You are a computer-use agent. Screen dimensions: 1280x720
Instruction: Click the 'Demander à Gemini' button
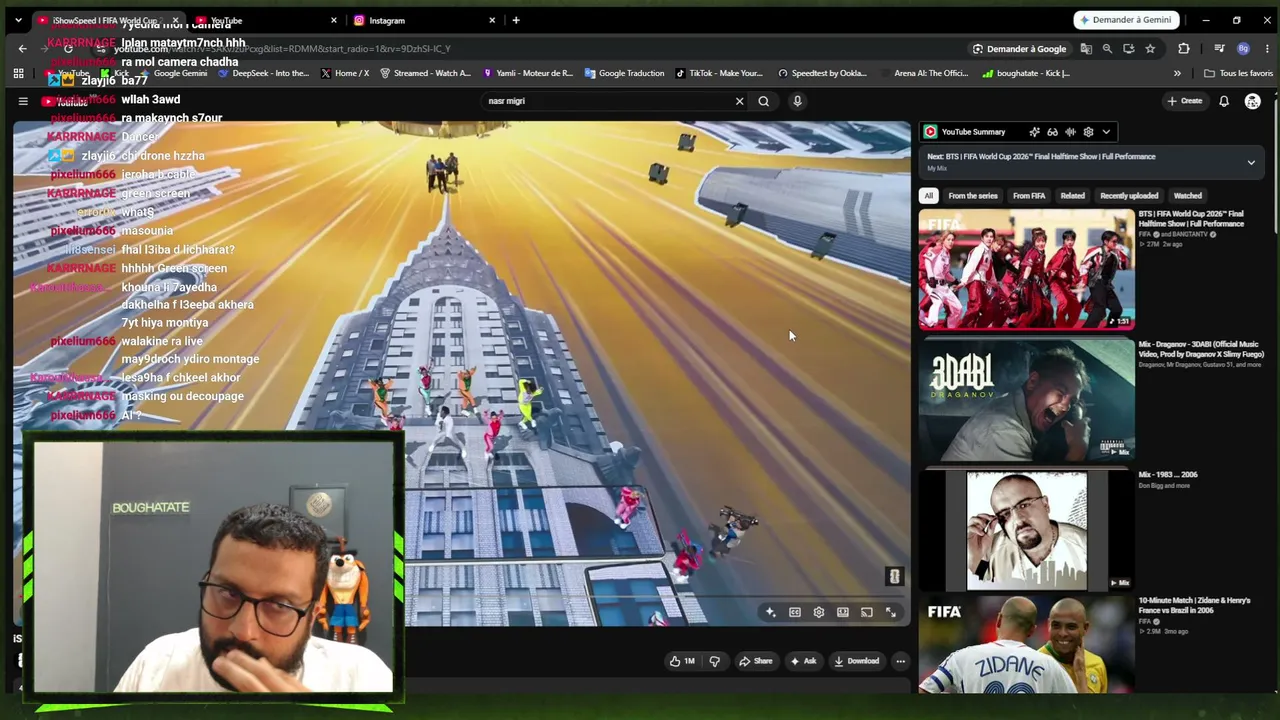point(1127,20)
